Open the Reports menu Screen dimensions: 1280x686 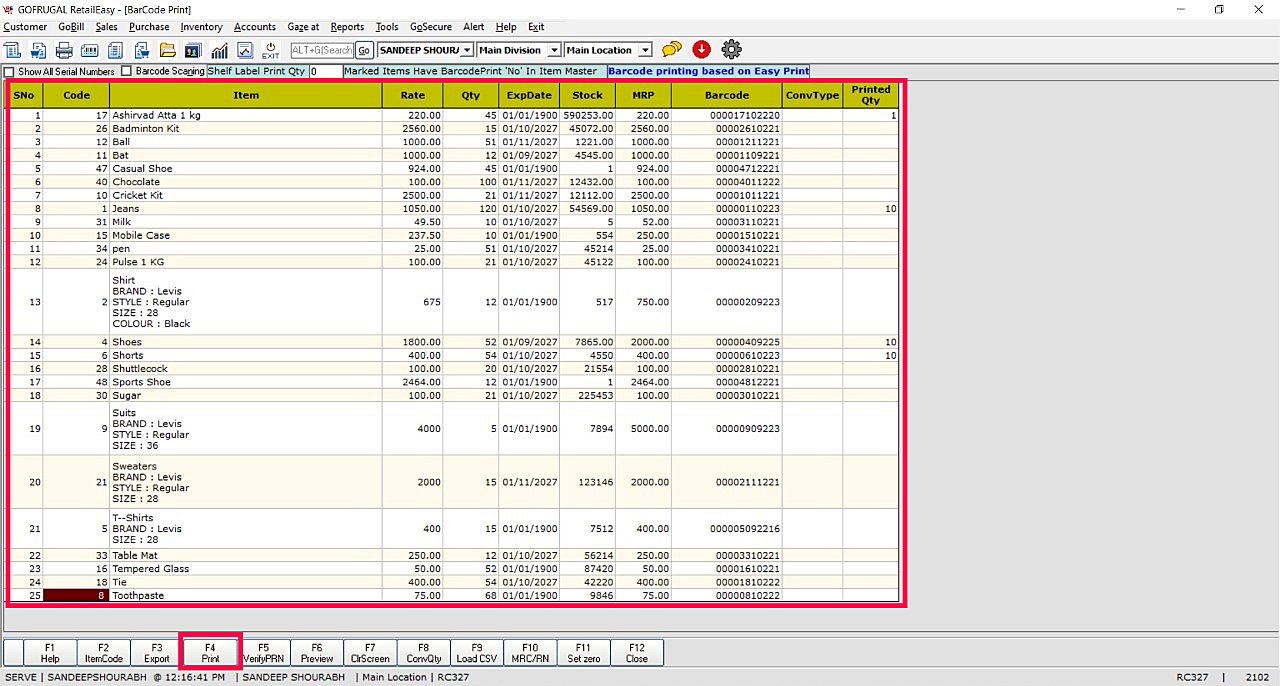click(347, 27)
